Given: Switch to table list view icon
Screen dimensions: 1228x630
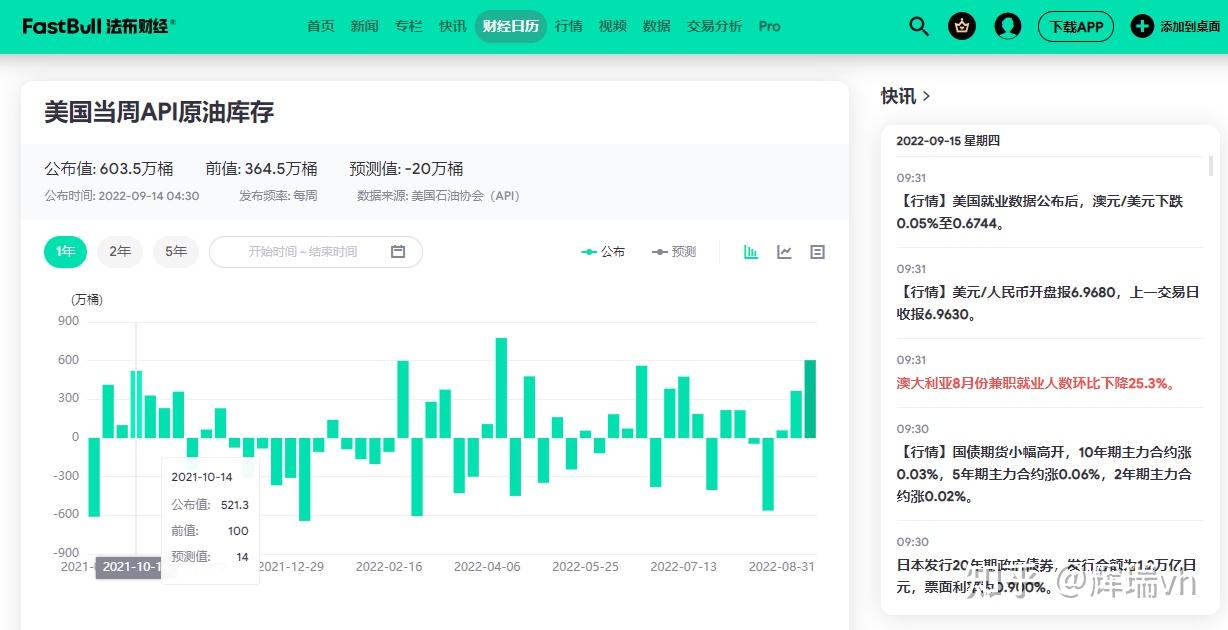Looking at the screenshot, I should coord(817,252).
